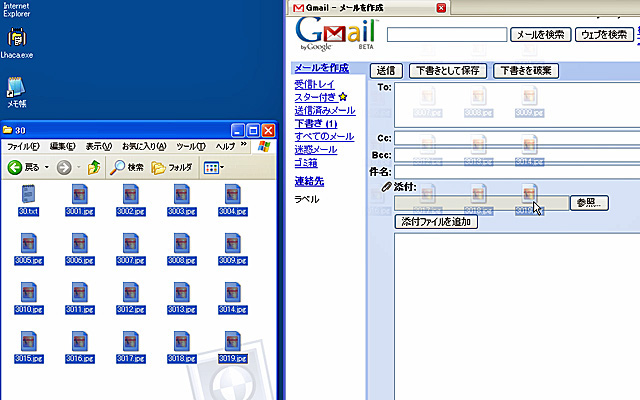
Task: Focus the Gmail search box
Action: pyautogui.click(x=447, y=35)
